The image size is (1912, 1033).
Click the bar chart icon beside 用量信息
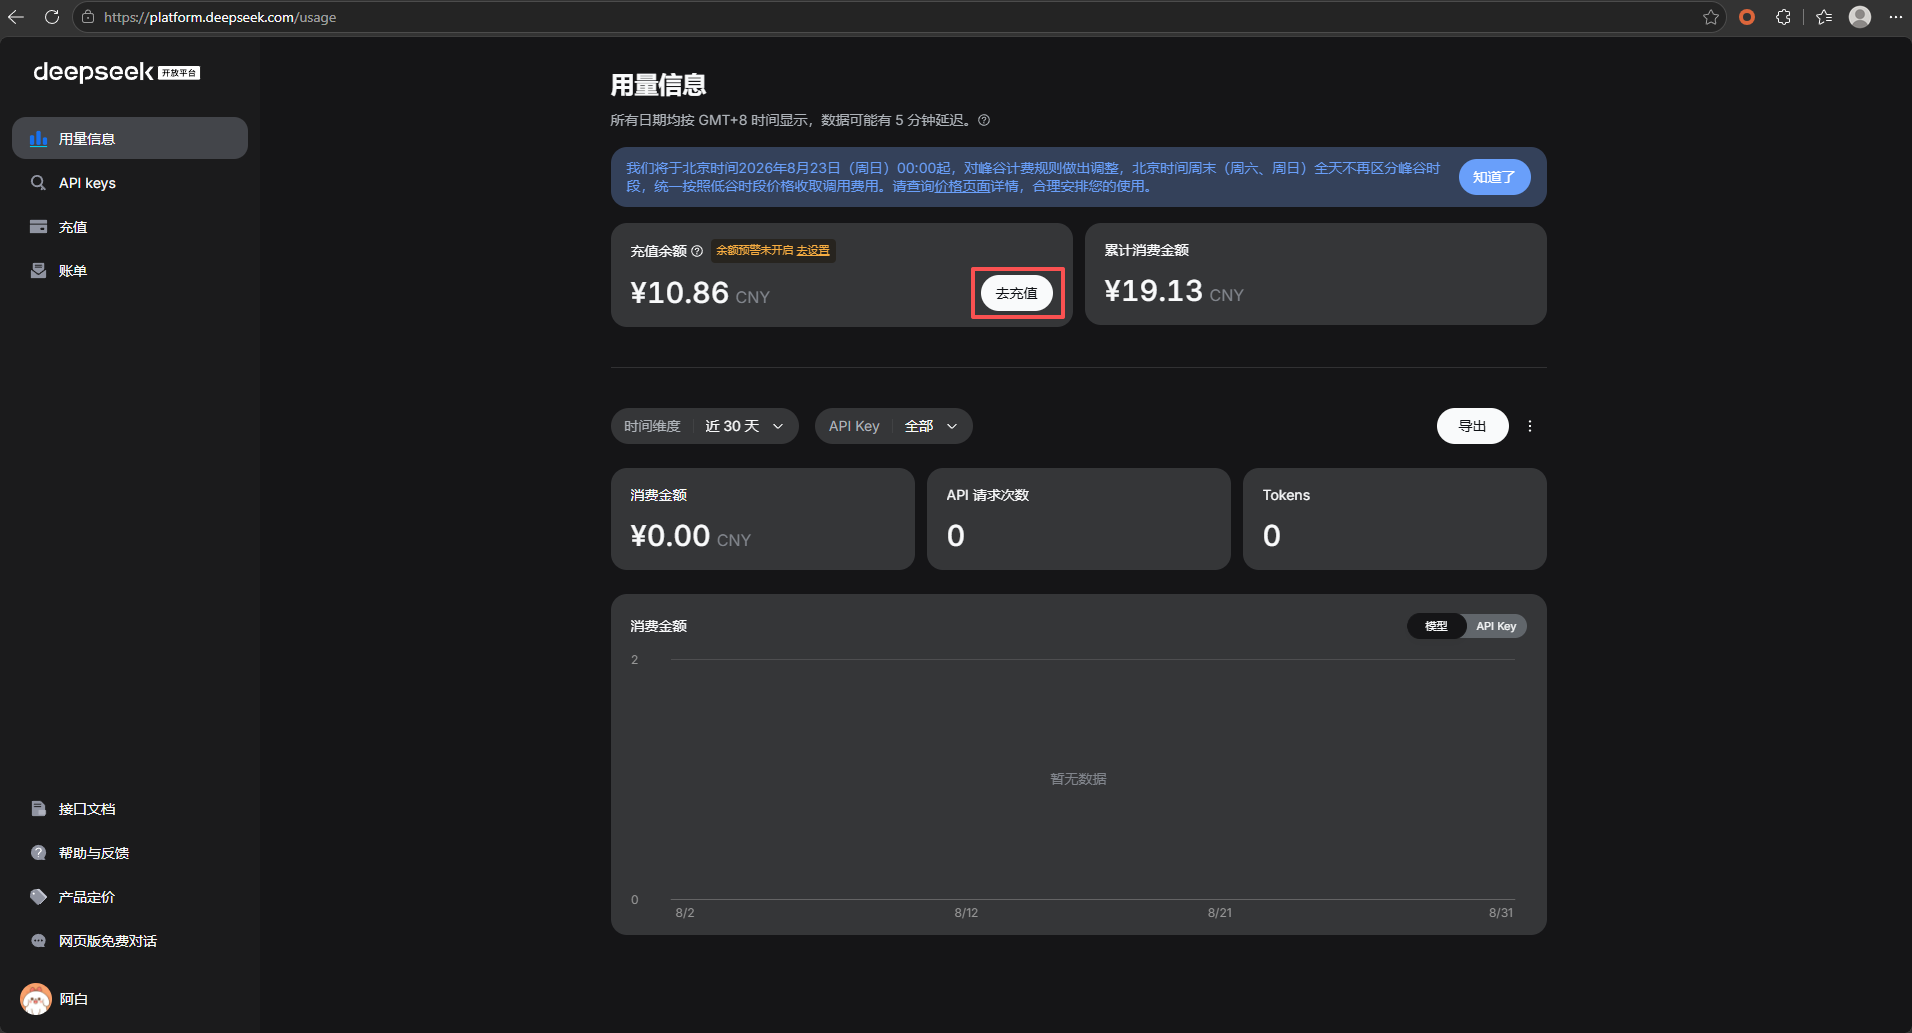tap(38, 139)
